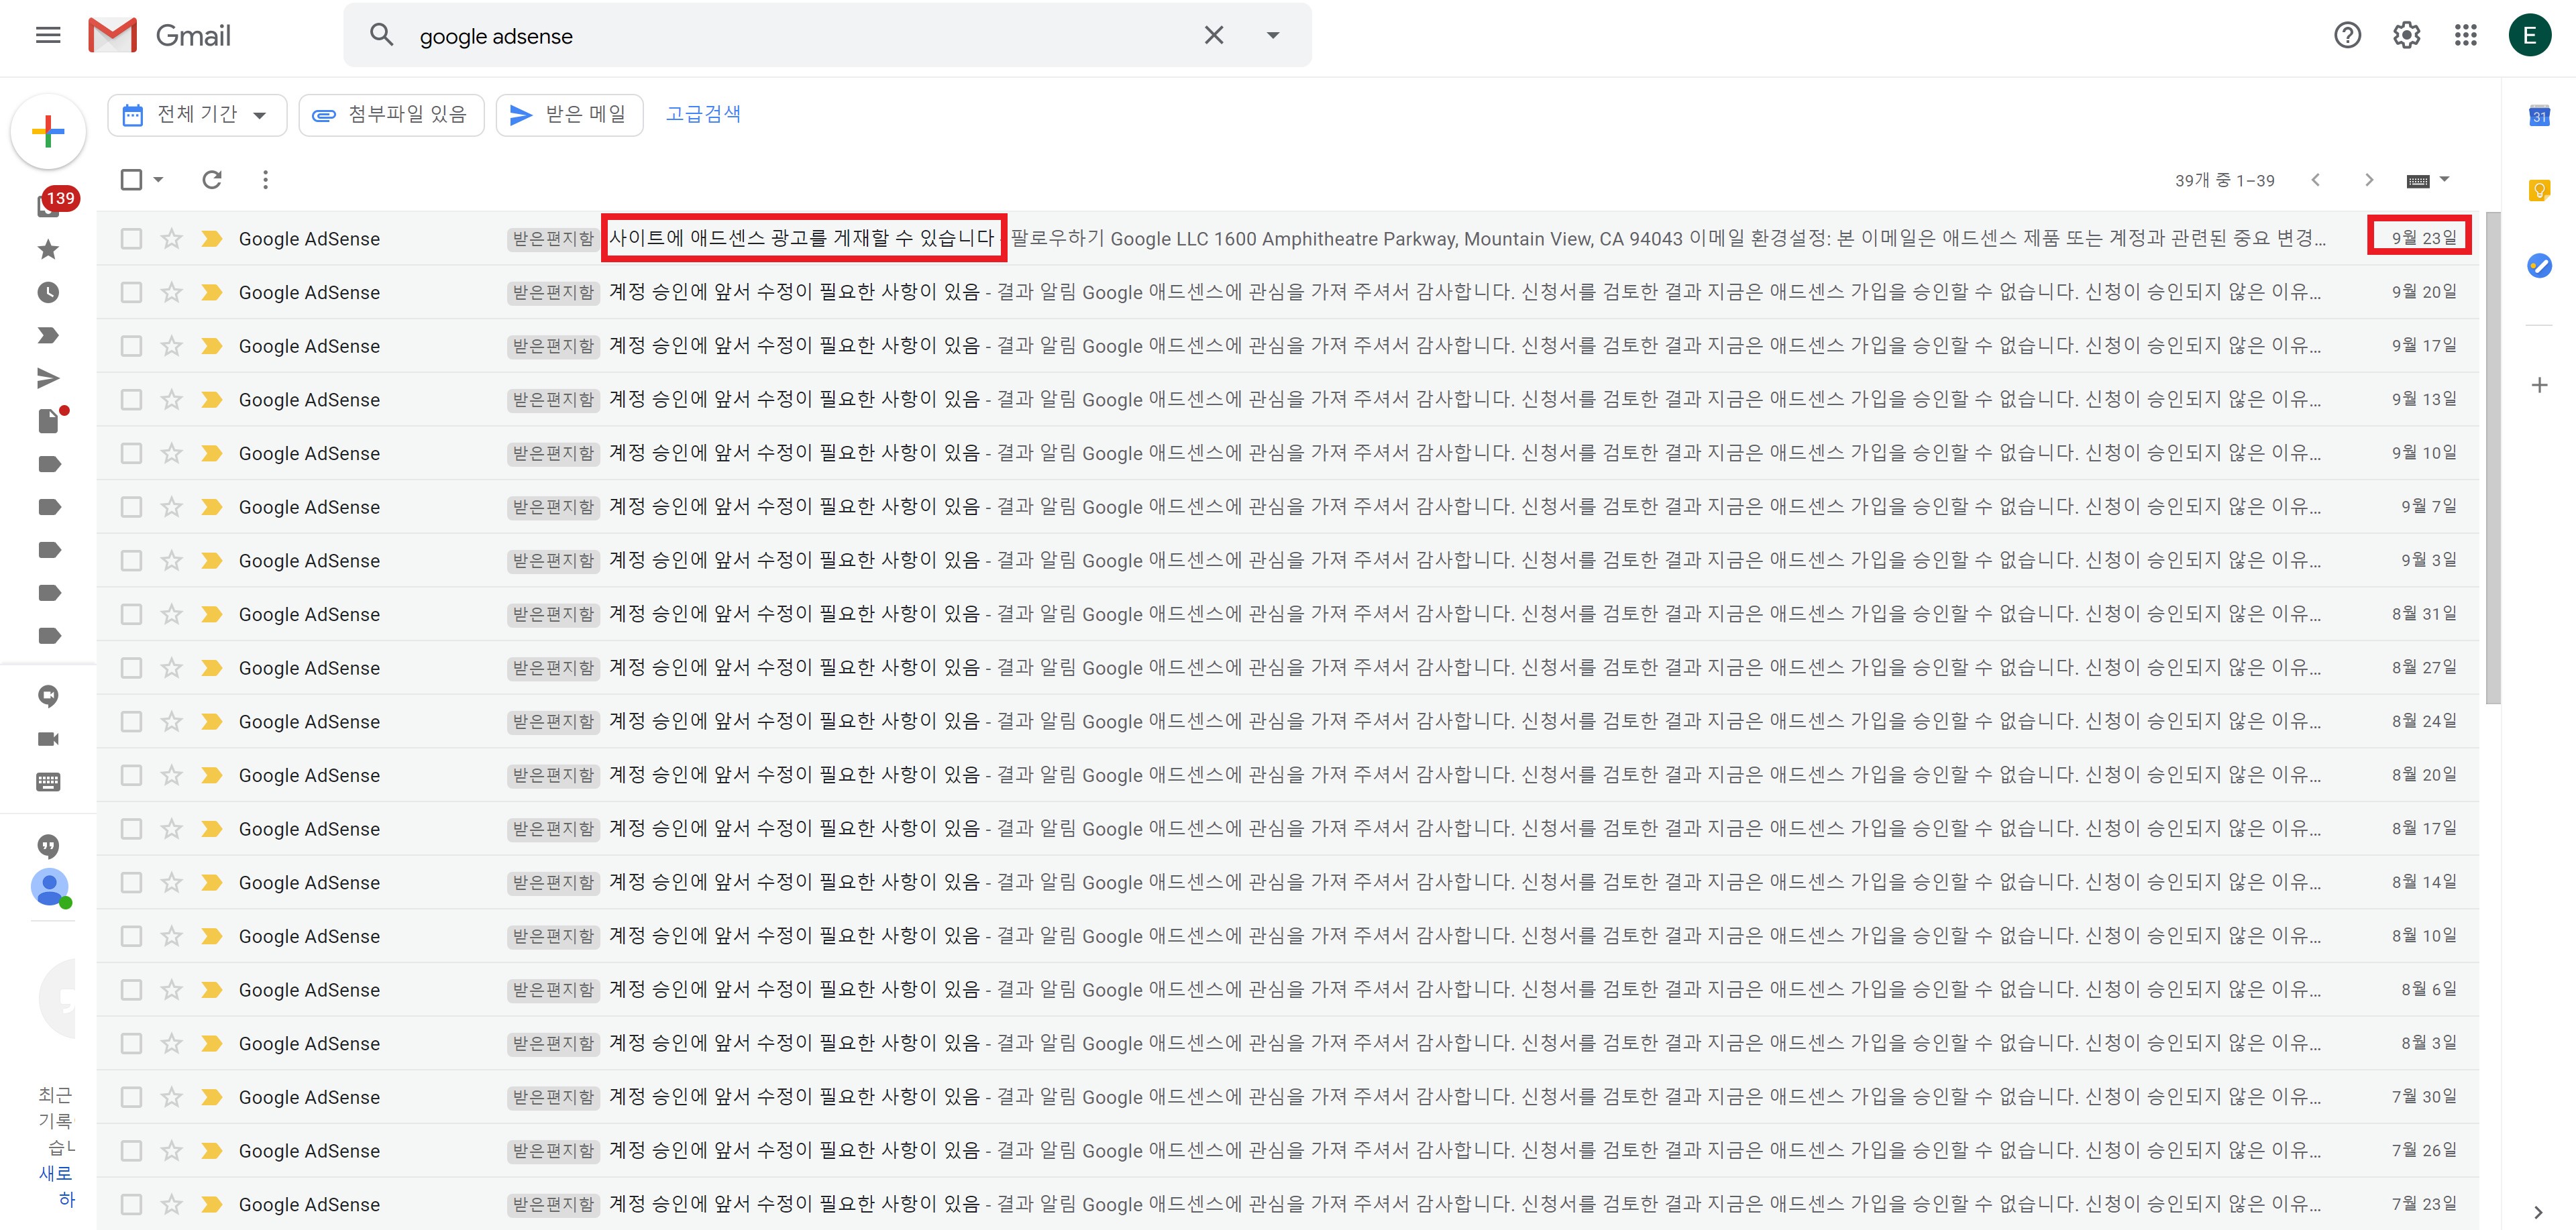Open the Google apps grid
The width and height of the screenshot is (2576, 1230).
pyautogui.click(x=2465, y=36)
